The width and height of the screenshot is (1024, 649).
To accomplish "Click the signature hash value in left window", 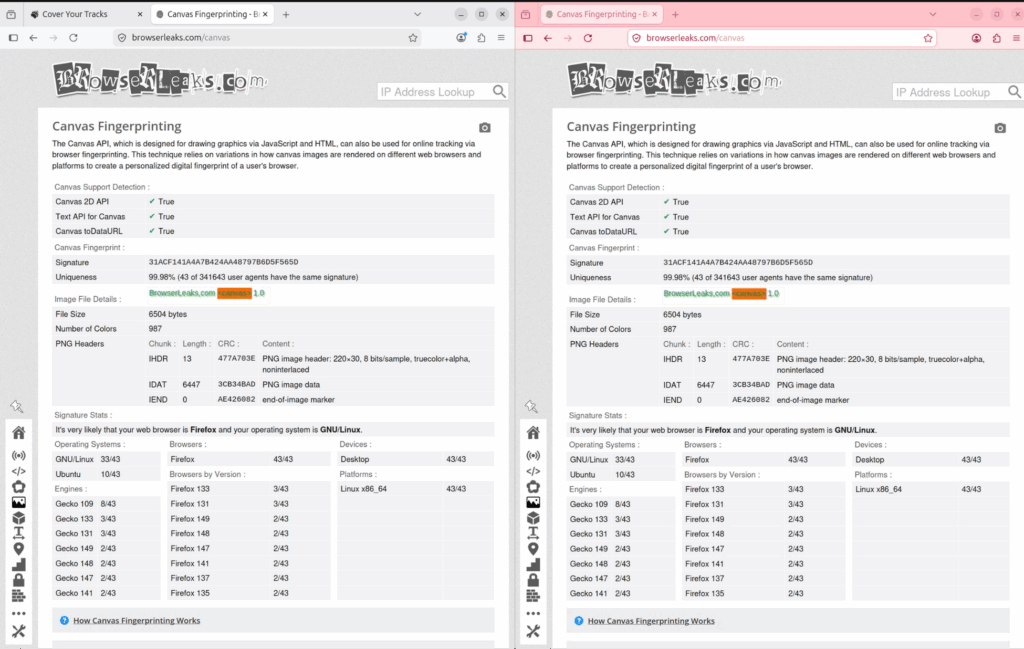I will [223, 262].
